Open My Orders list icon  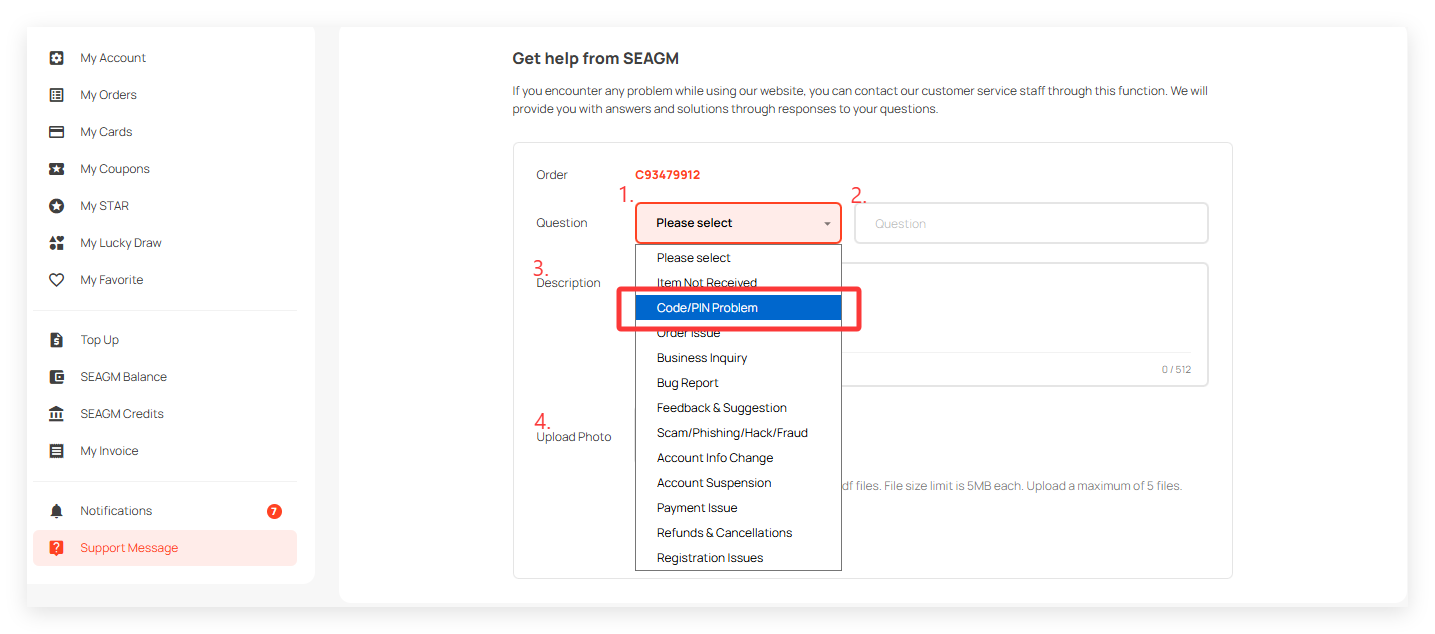point(57,95)
